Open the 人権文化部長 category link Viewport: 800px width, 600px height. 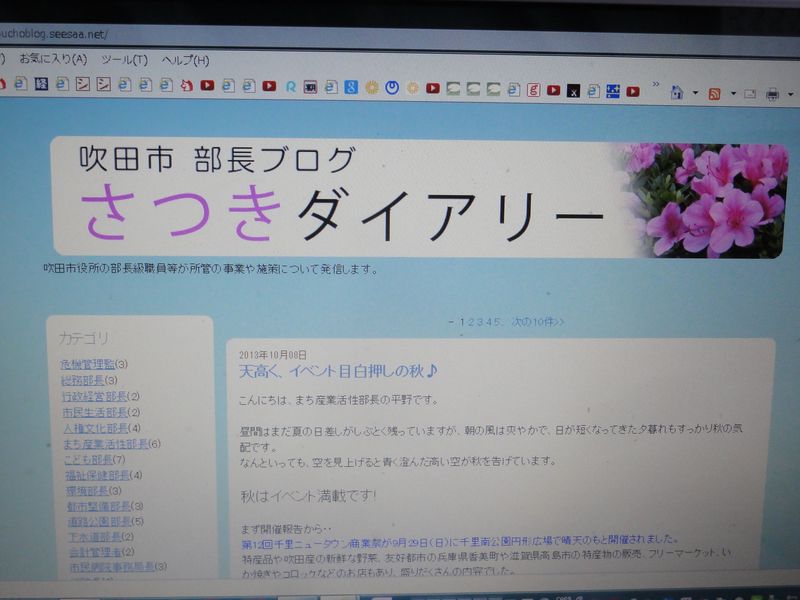click(x=96, y=428)
